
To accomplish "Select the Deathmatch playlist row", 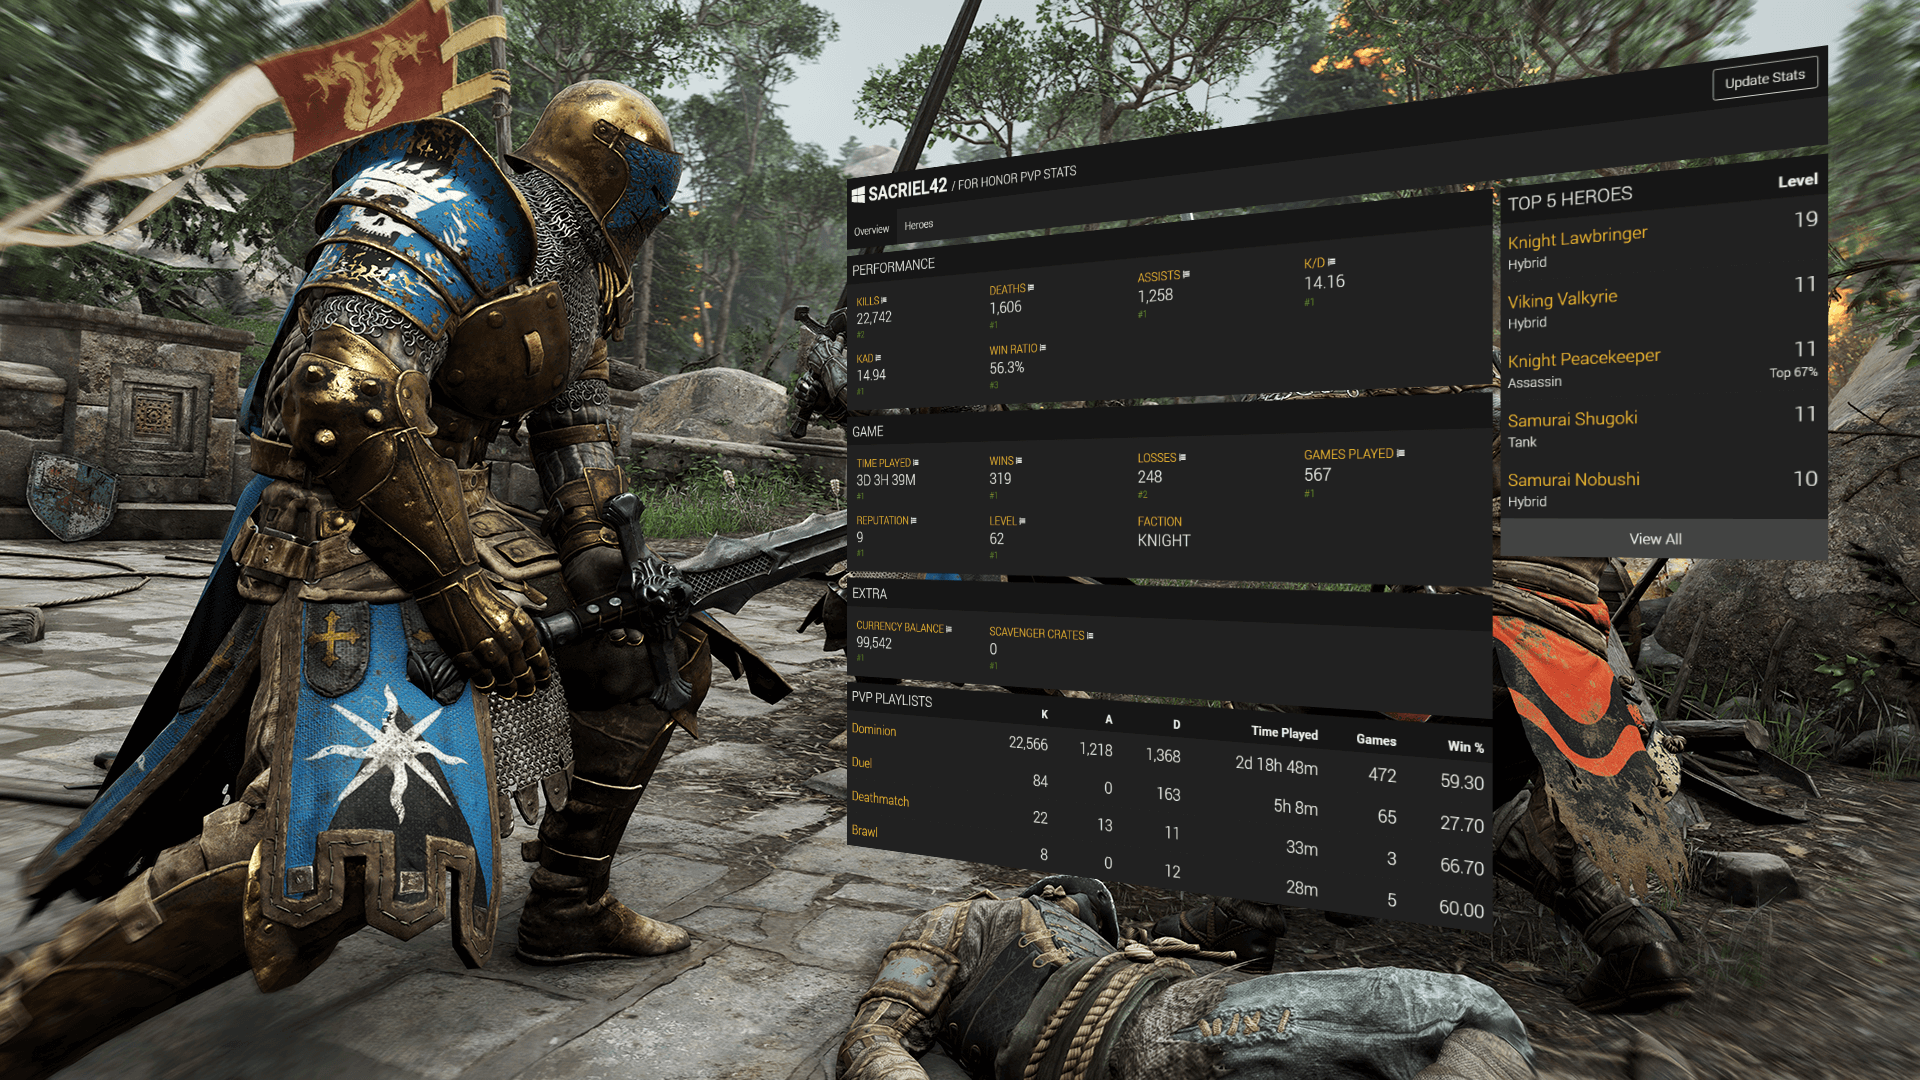I will (1168, 830).
